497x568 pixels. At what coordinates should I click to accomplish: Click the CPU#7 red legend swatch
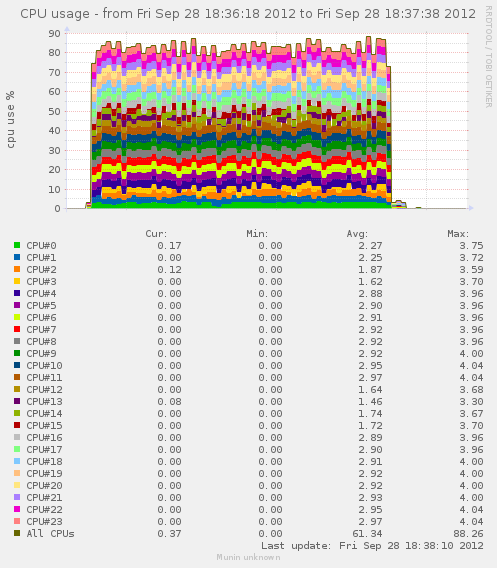[17, 329]
